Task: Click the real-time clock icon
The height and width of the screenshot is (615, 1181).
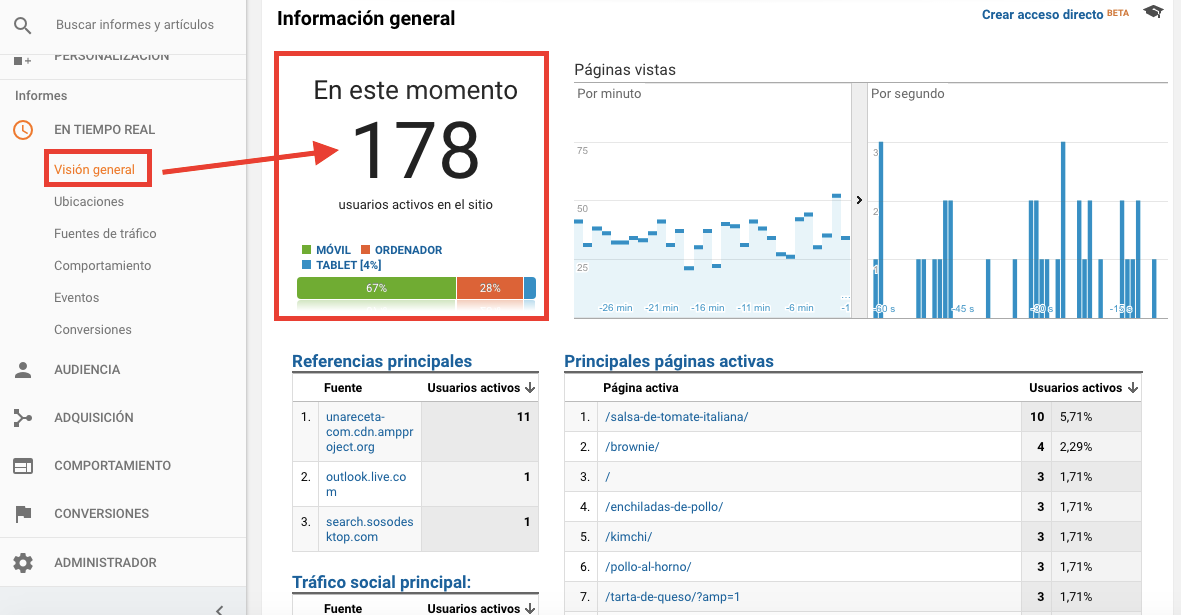Action: [23, 130]
